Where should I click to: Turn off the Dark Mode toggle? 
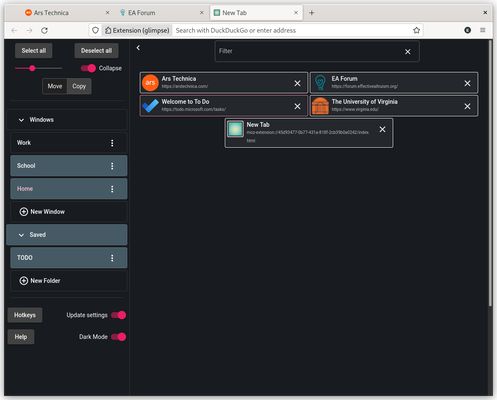point(119,337)
